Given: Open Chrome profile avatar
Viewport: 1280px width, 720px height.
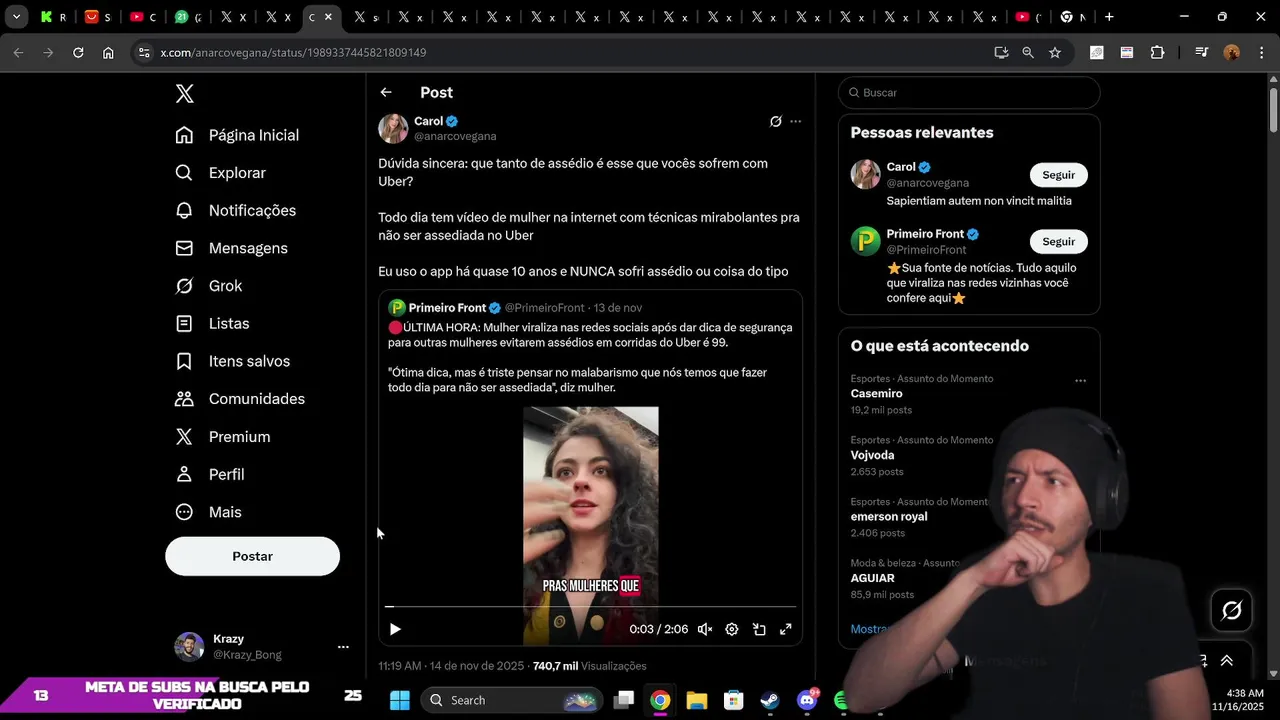Looking at the screenshot, I should coord(1232,53).
